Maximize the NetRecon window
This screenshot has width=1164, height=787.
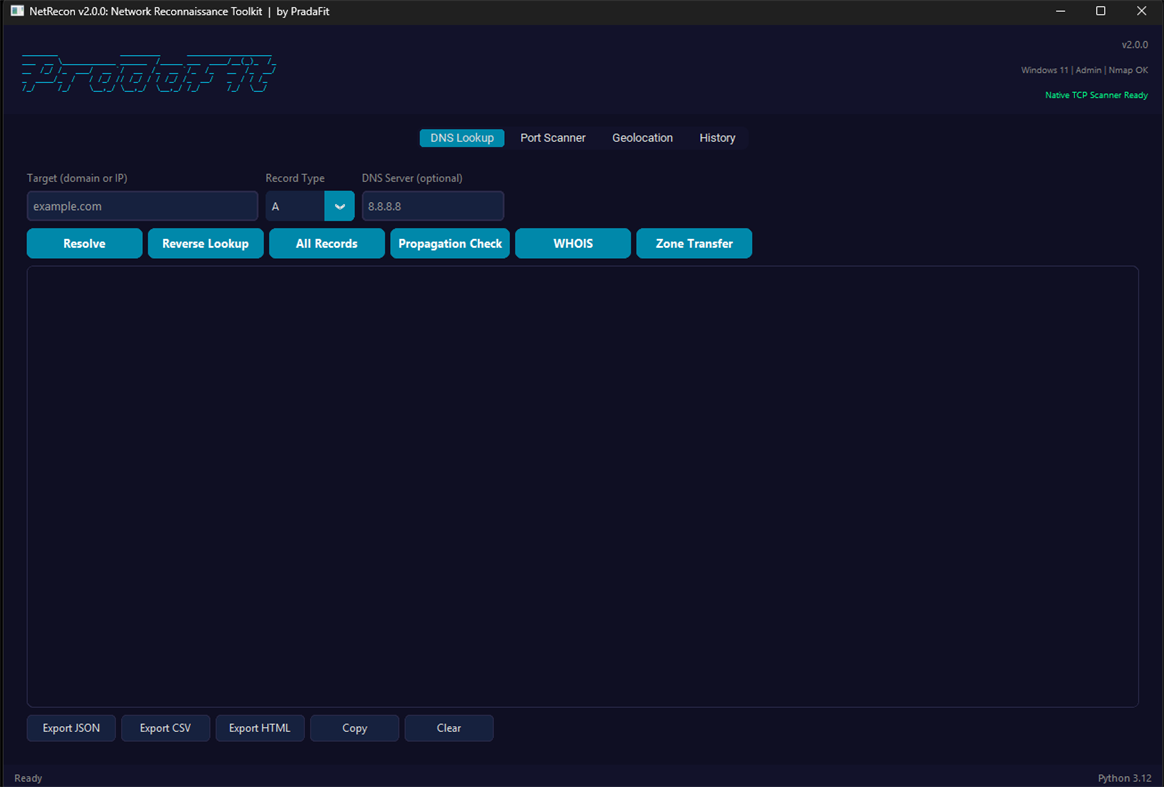[x=1101, y=11]
